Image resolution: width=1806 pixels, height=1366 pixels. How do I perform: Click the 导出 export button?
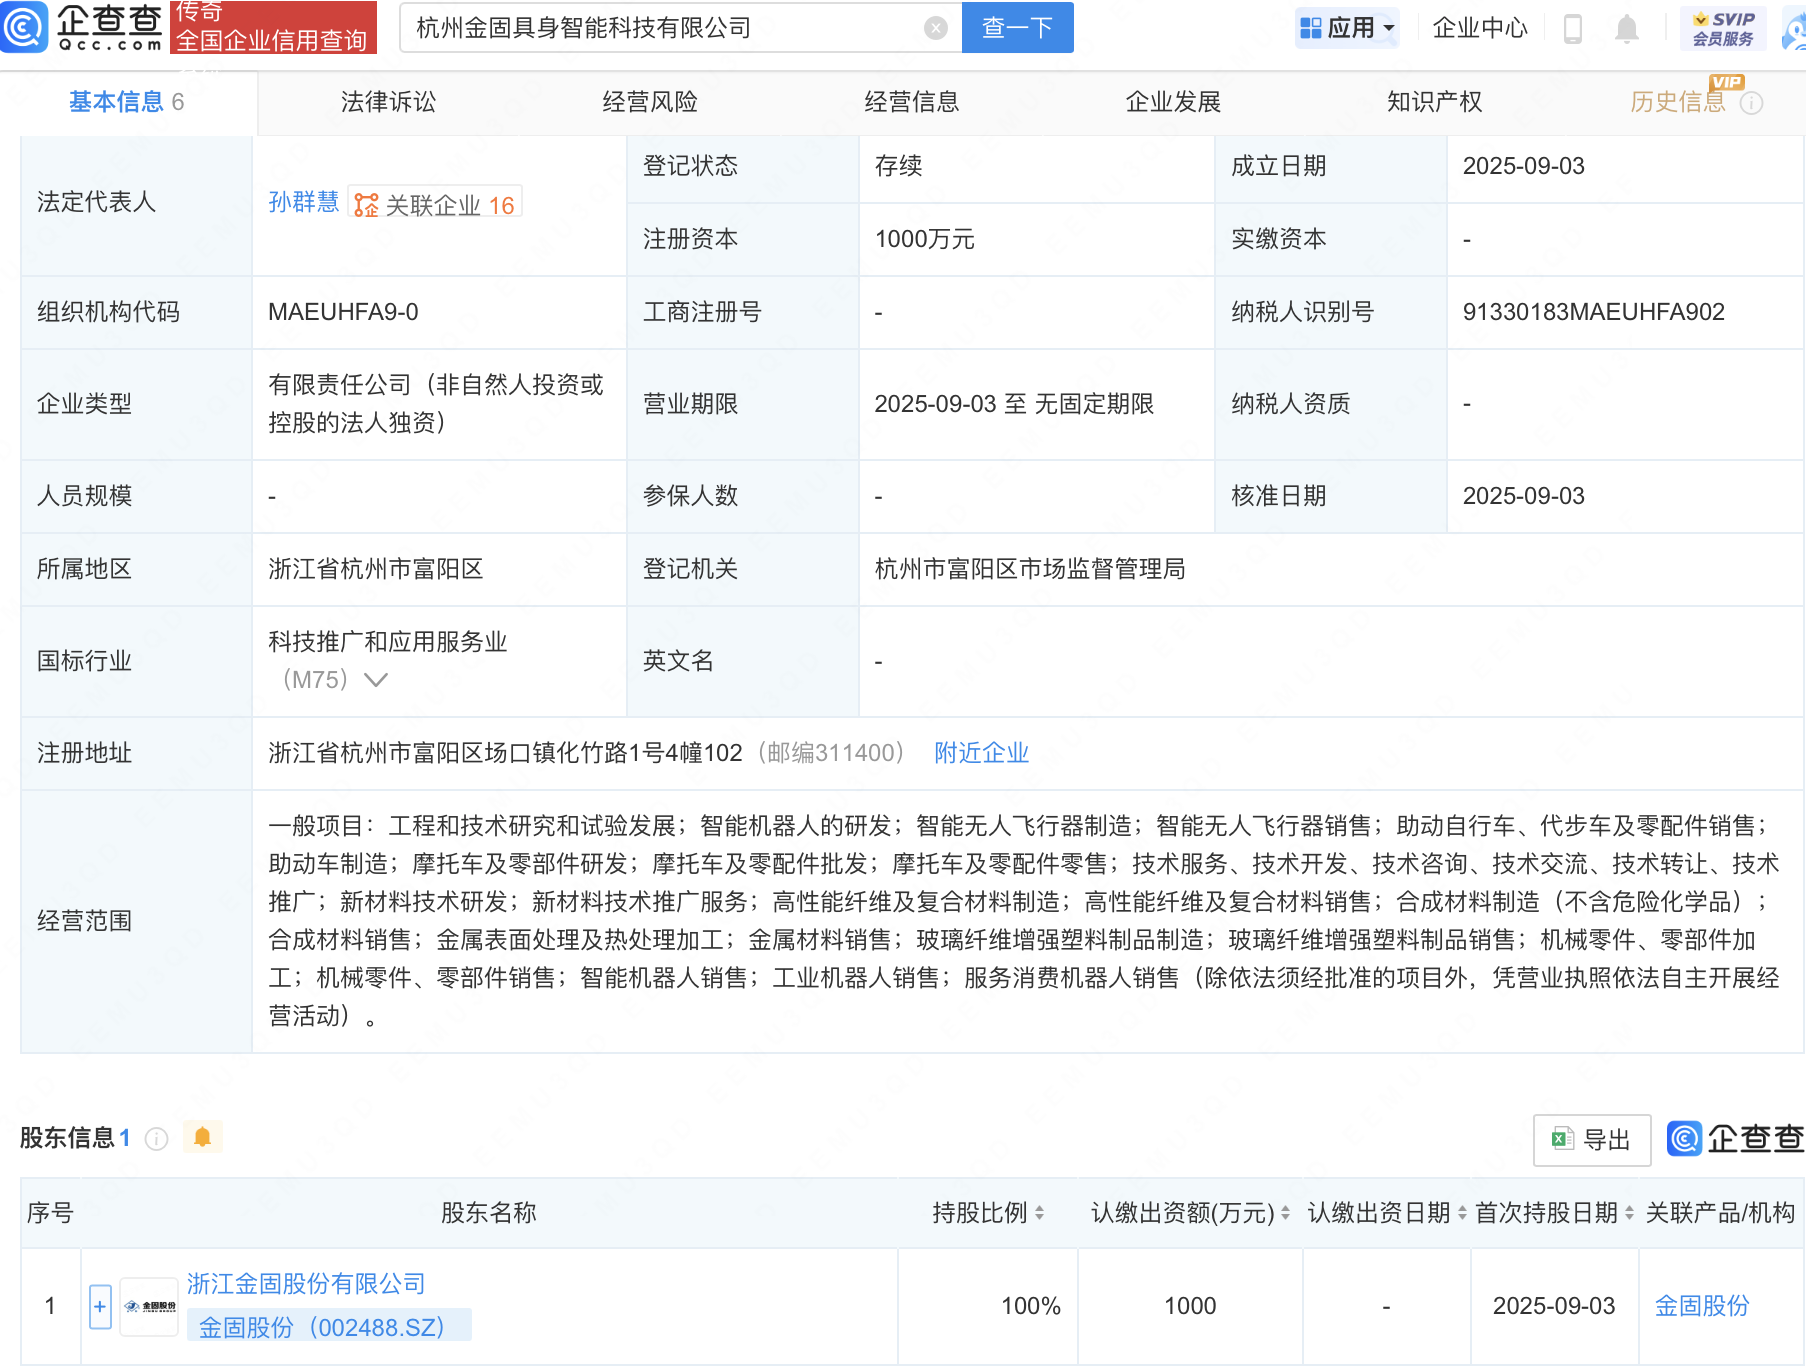pos(1592,1140)
